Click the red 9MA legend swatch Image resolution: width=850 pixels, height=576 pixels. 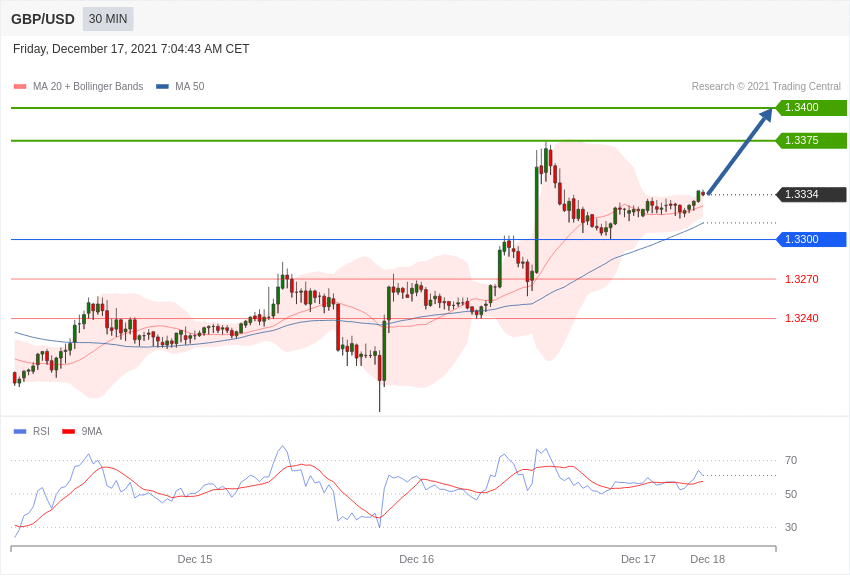(69, 432)
